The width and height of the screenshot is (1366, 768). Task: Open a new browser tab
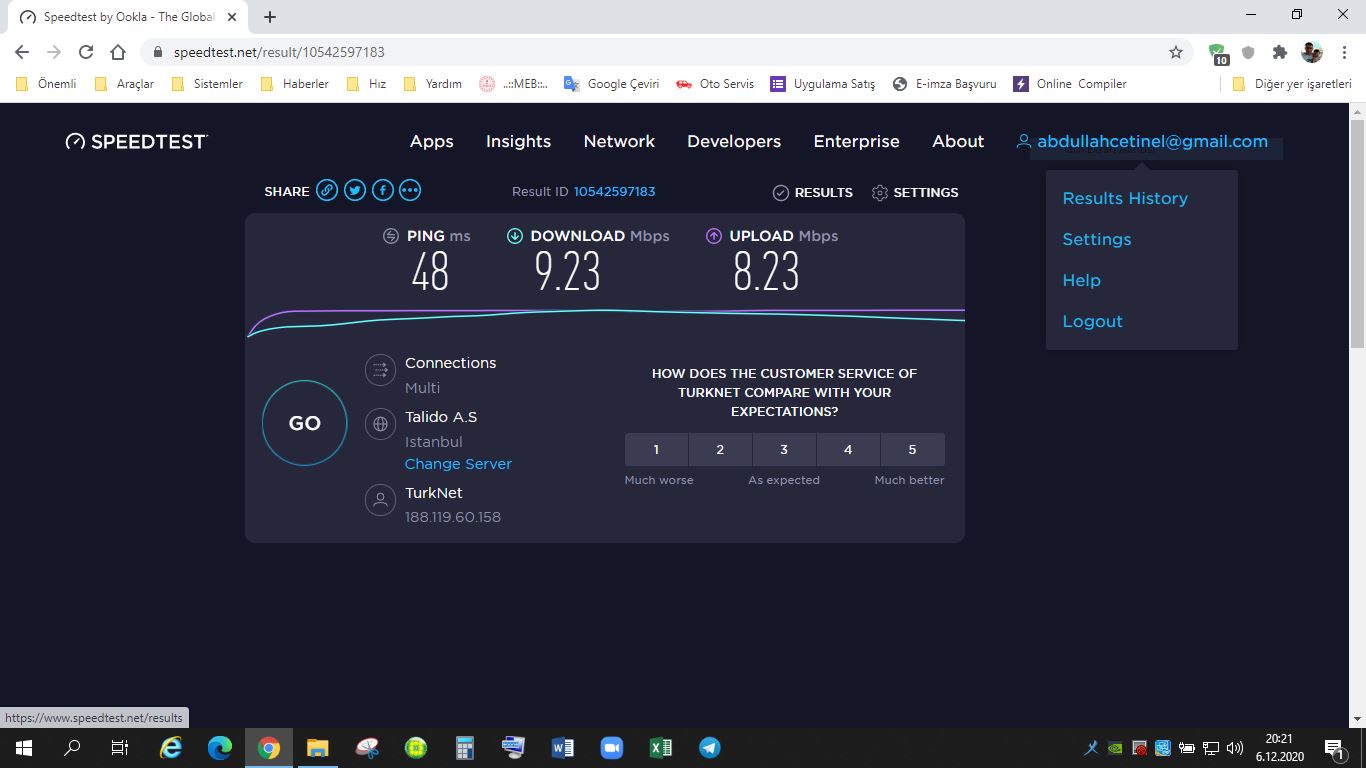(x=270, y=17)
